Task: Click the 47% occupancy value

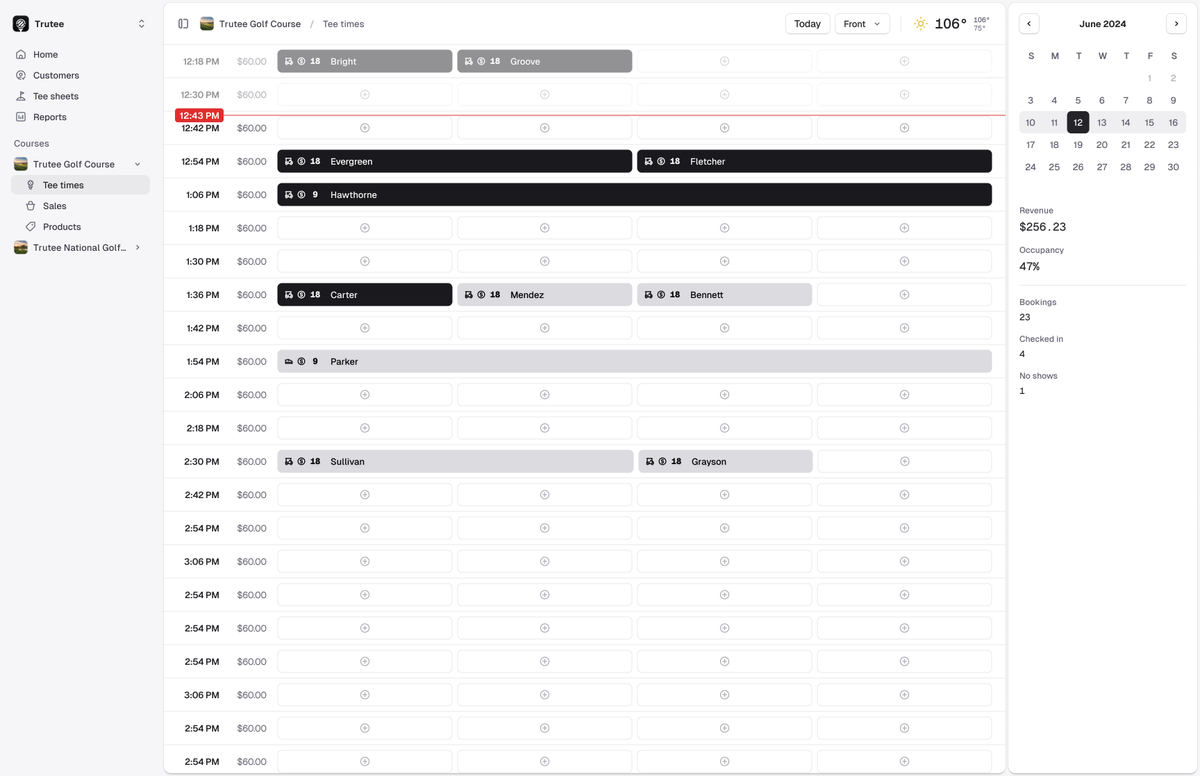Action: [x=1029, y=267]
